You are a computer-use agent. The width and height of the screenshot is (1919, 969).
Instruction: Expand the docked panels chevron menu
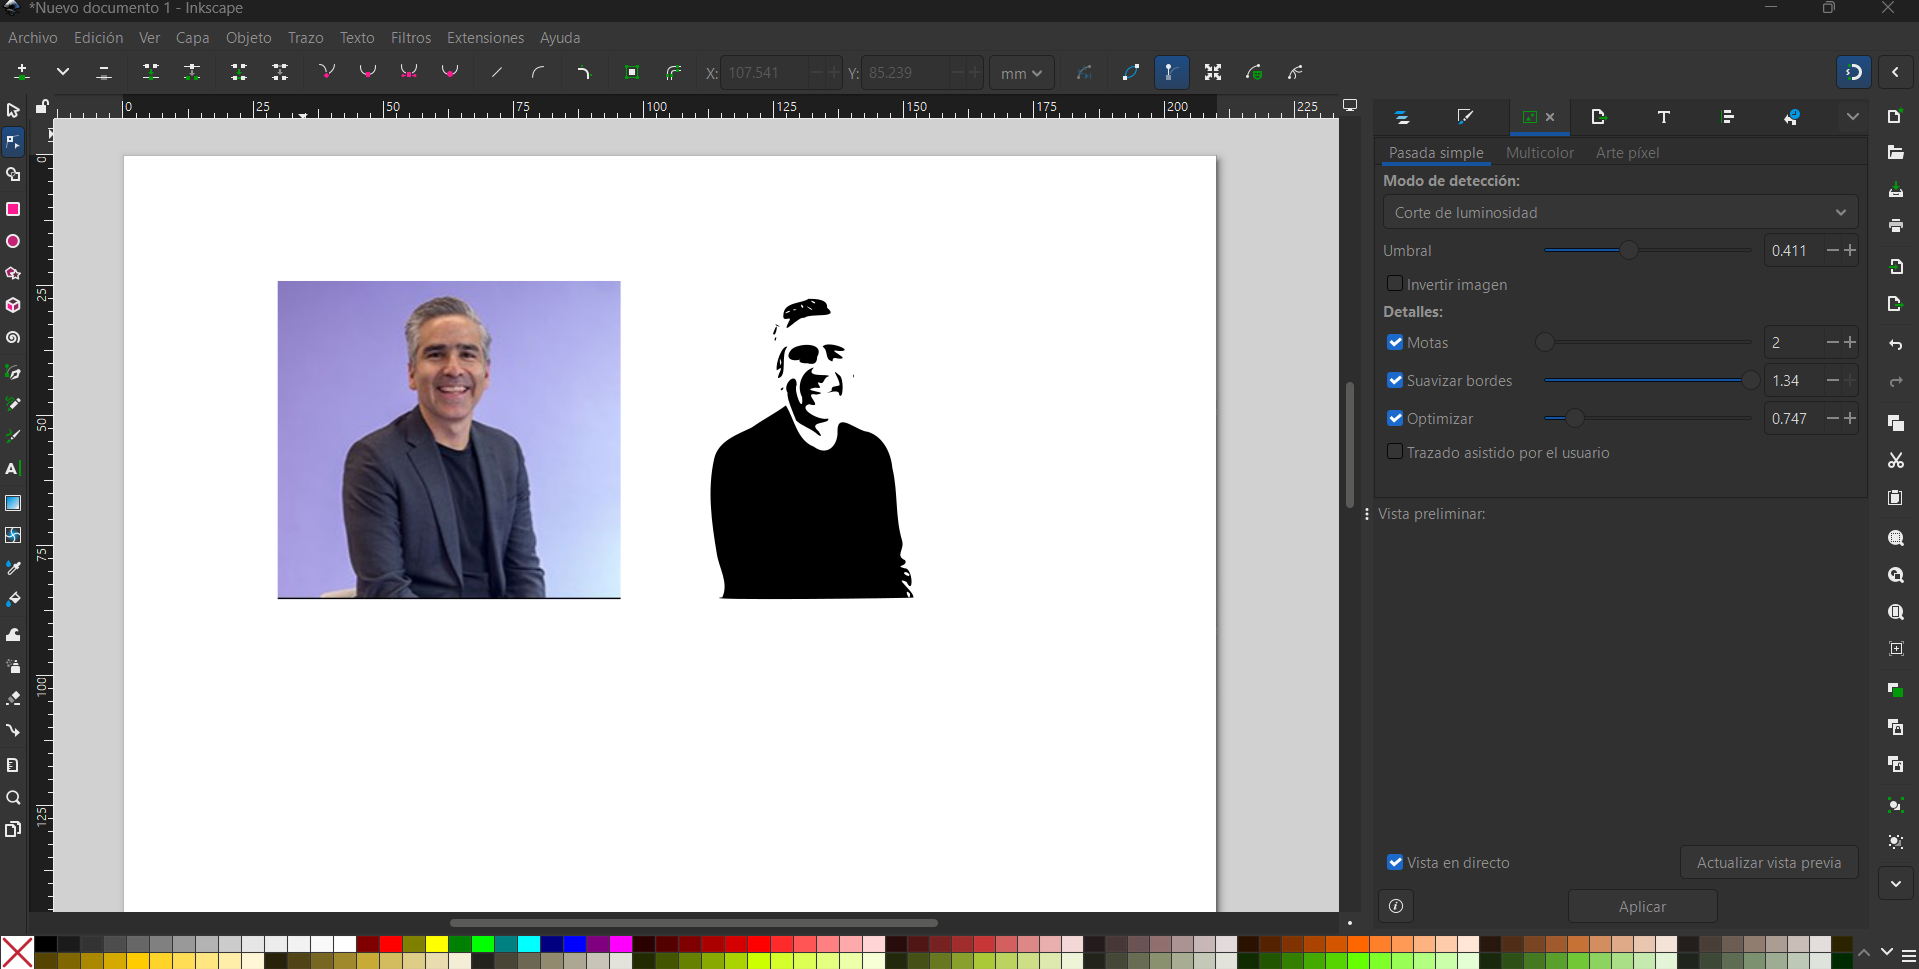(x=1852, y=117)
